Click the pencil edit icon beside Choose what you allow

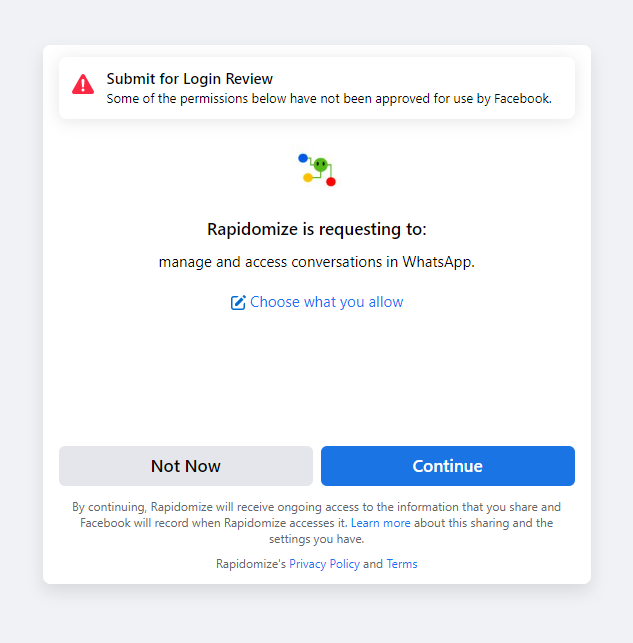(238, 302)
